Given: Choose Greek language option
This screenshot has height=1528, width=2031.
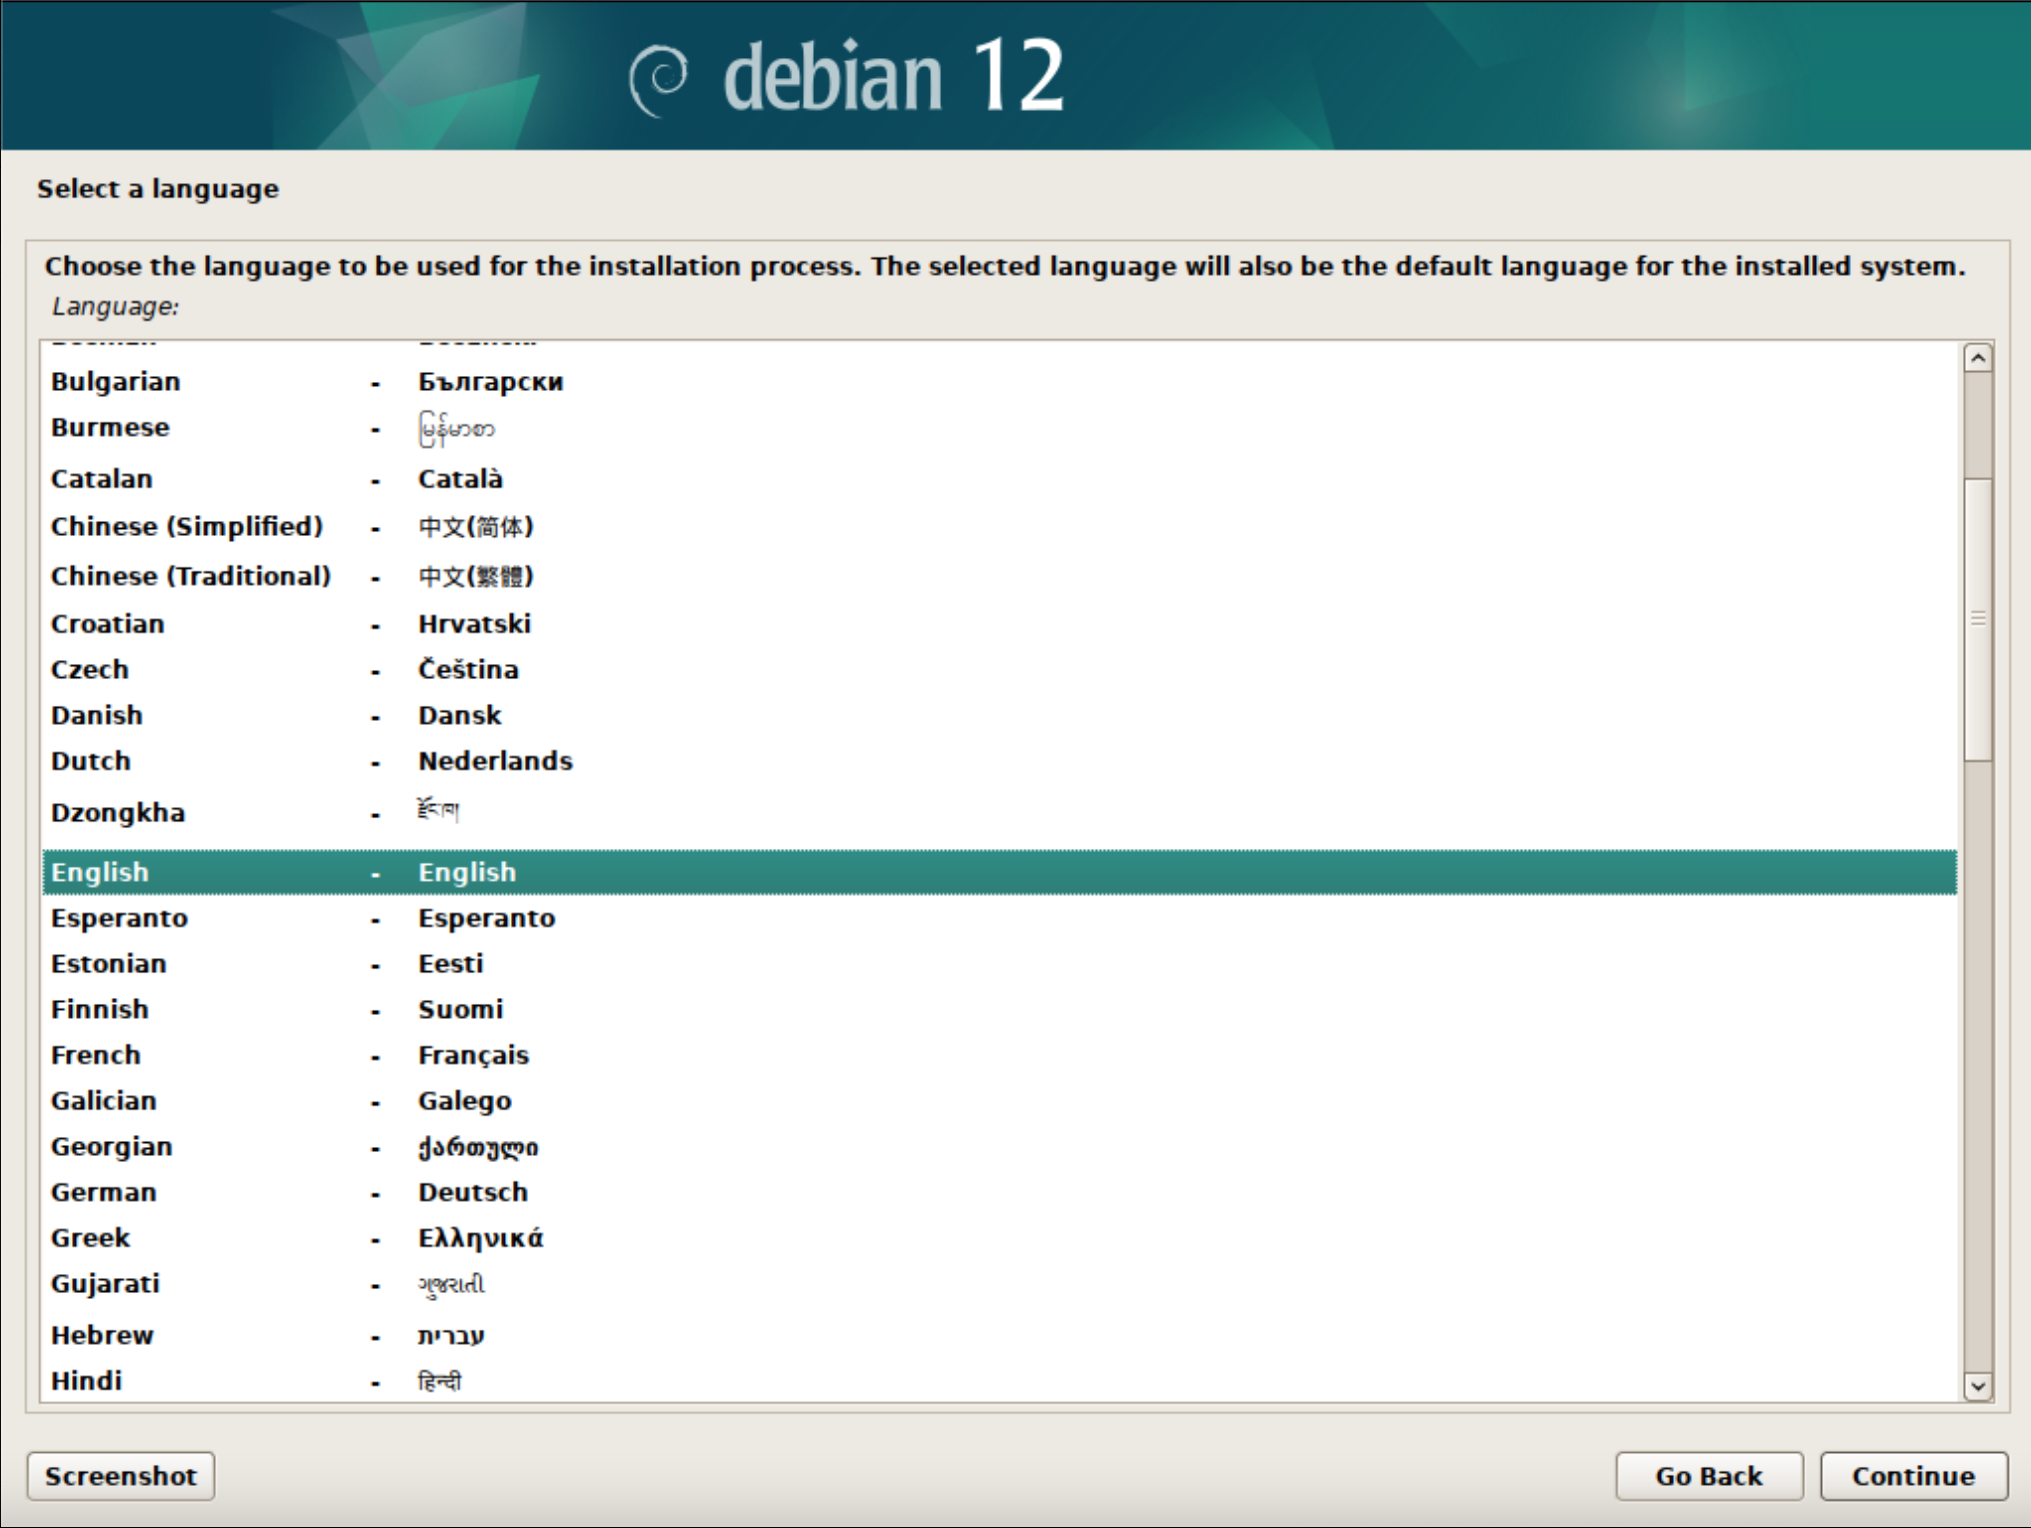Looking at the screenshot, I should [91, 1238].
